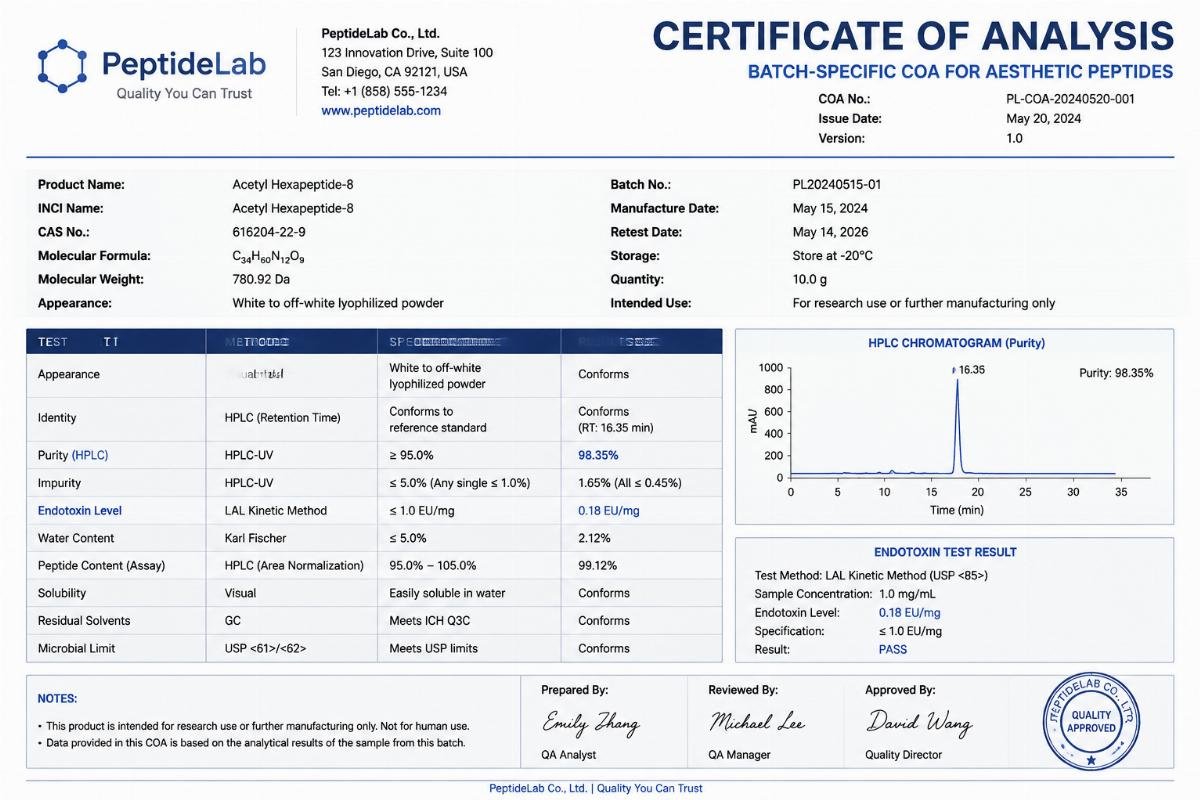The image size is (1200, 800).
Task: Click the tall chromatogram peak line
Action: pos(957,424)
